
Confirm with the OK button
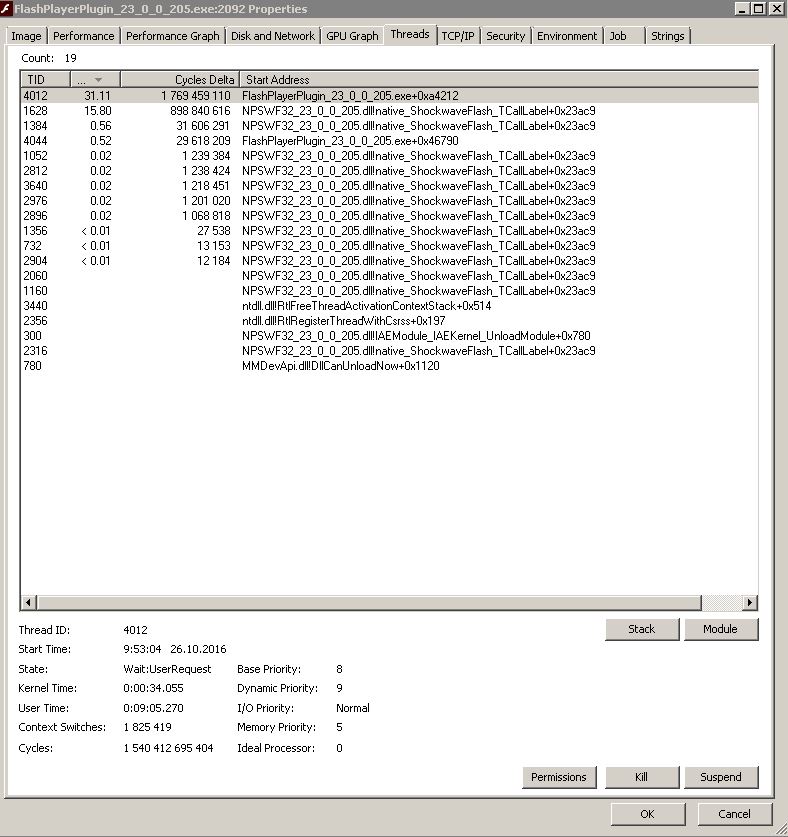(x=648, y=814)
